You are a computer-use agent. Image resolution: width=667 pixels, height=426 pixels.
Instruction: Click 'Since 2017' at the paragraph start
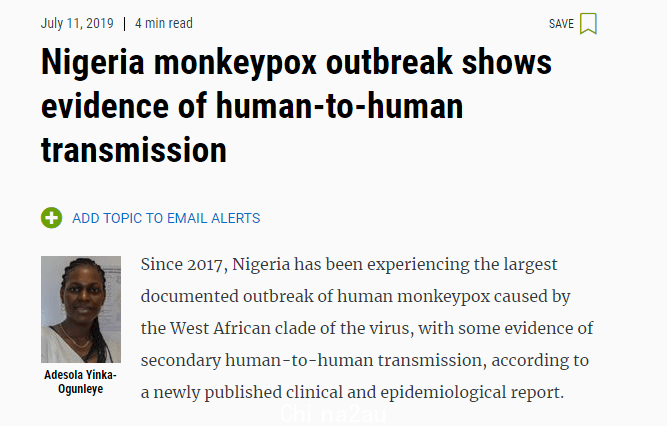pyautogui.click(x=182, y=265)
